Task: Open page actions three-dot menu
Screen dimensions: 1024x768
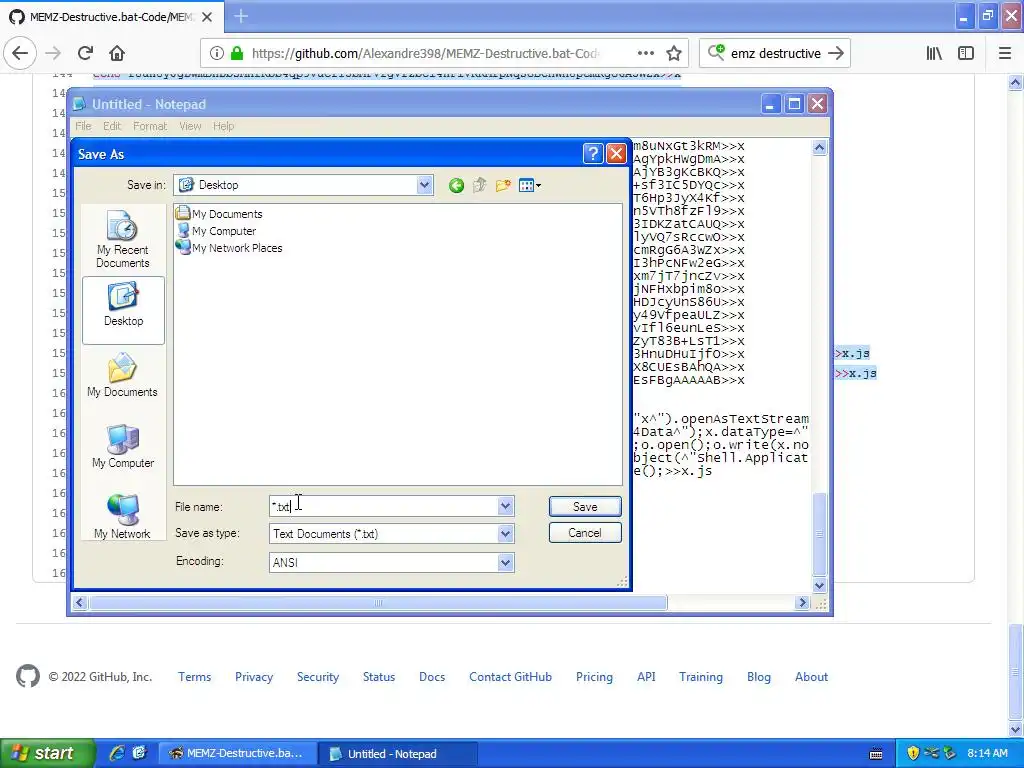Action: point(645,53)
